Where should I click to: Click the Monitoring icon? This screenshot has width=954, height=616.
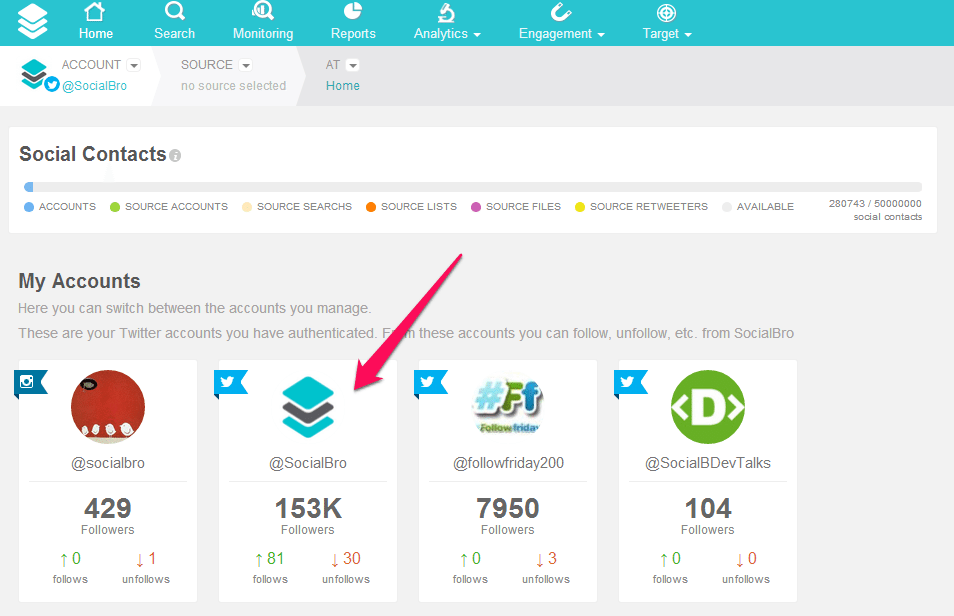[x=263, y=11]
